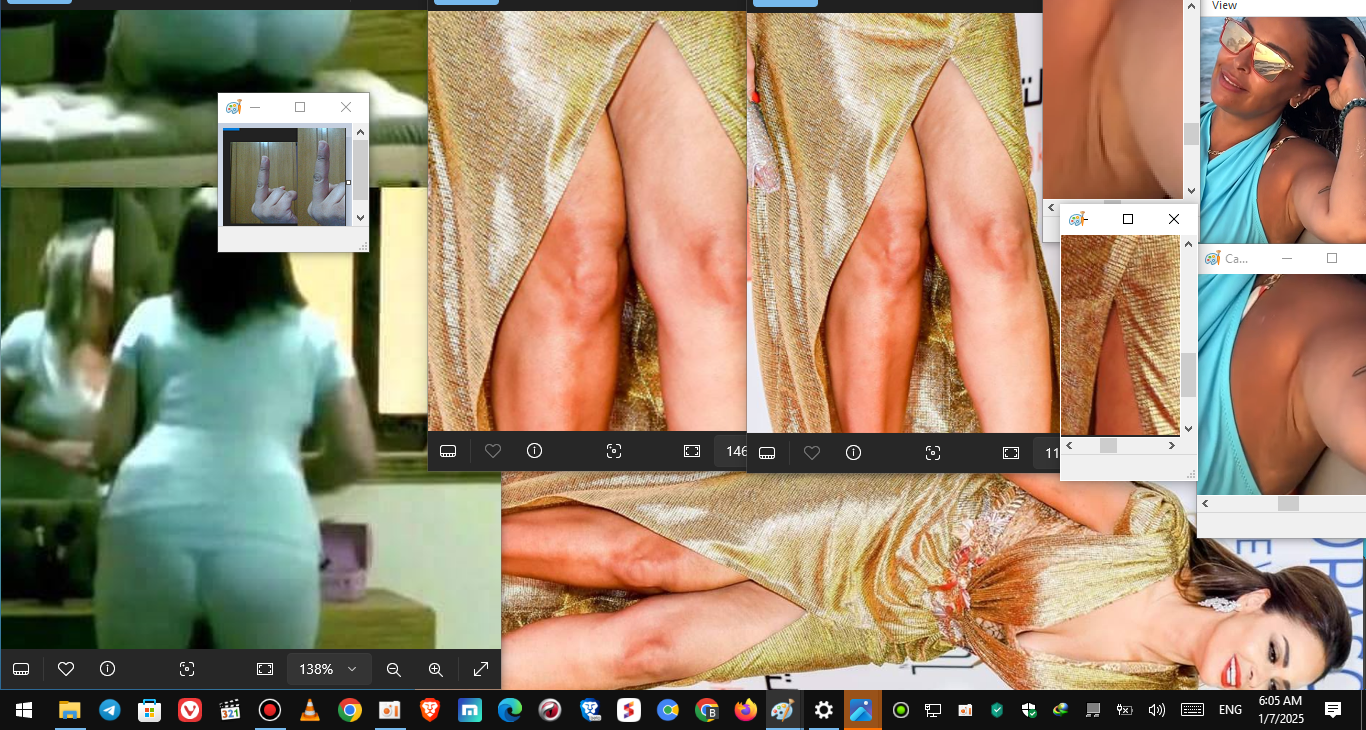
Task: Click horizontal scrollbar thumb in the gold-image Paint window
Action: [1108, 446]
